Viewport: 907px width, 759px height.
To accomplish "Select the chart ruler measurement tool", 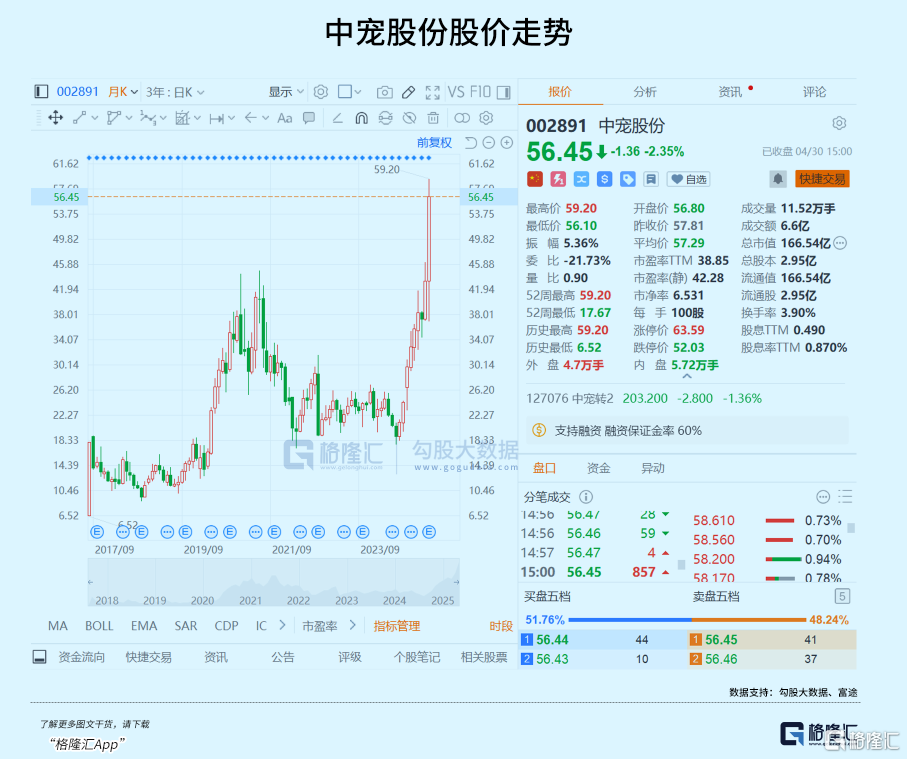I will coord(182,118).
